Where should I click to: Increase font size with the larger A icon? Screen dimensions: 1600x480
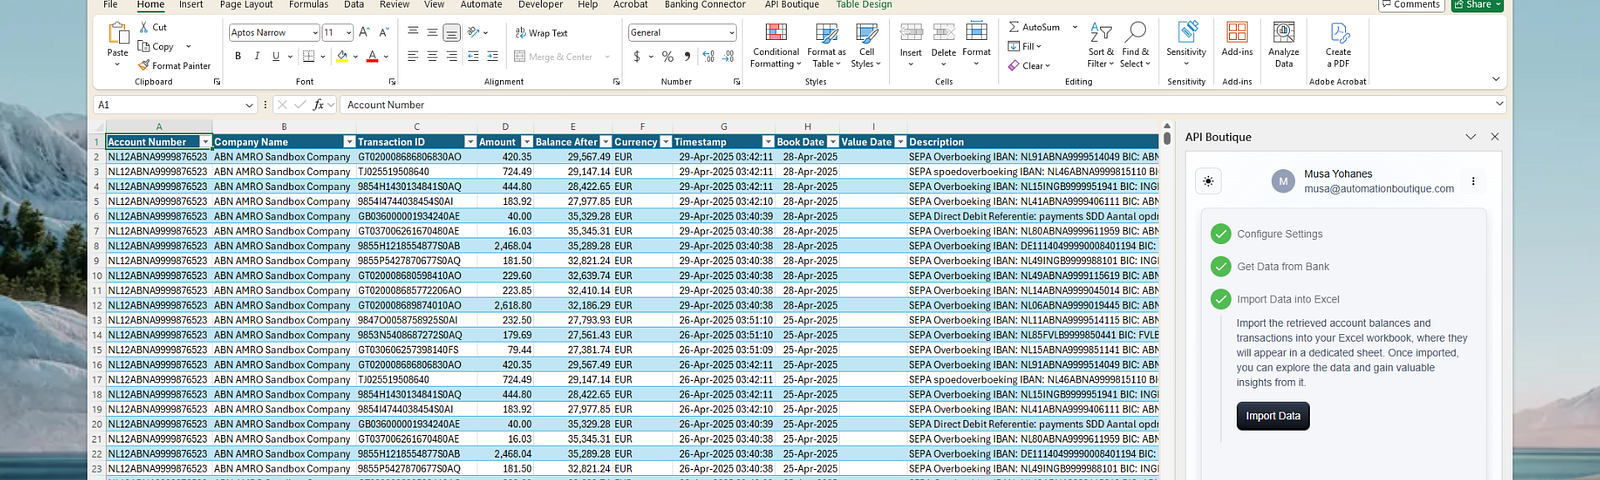(364, 32)
